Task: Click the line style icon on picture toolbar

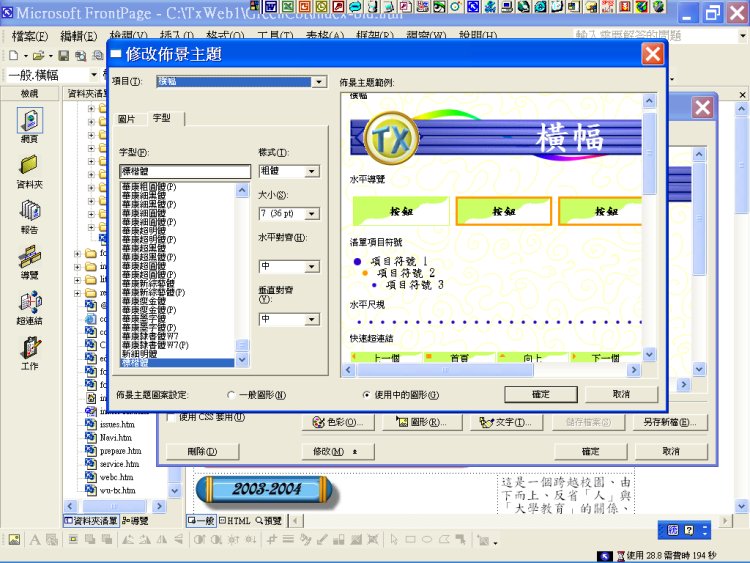Action: pos(288,540)
